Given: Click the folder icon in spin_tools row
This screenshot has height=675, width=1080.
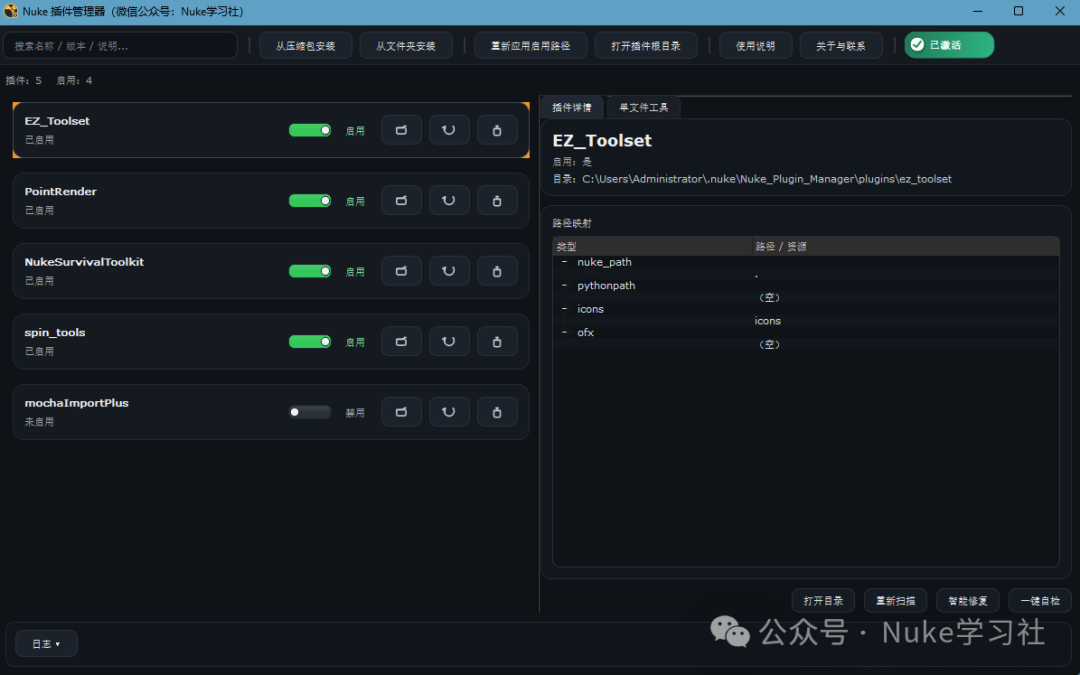Looking at the screenshot, I should (402, 342).
